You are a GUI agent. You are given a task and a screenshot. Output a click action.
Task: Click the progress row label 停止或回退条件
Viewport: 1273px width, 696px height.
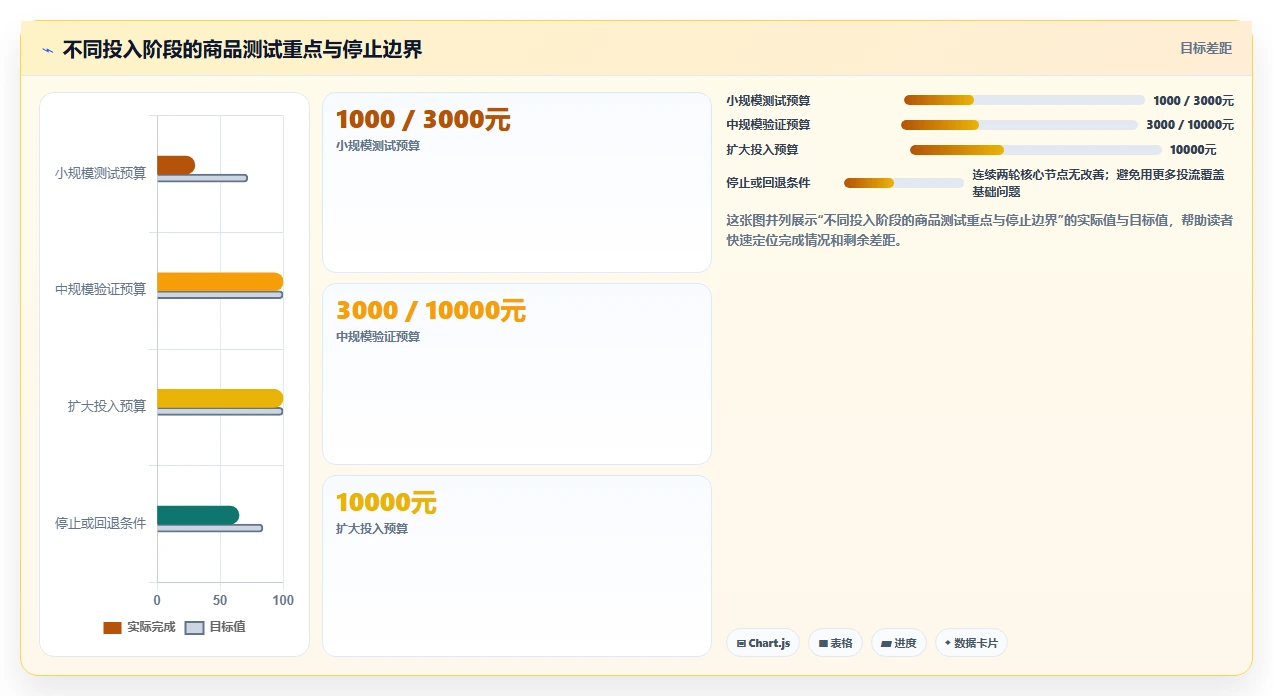768,183
